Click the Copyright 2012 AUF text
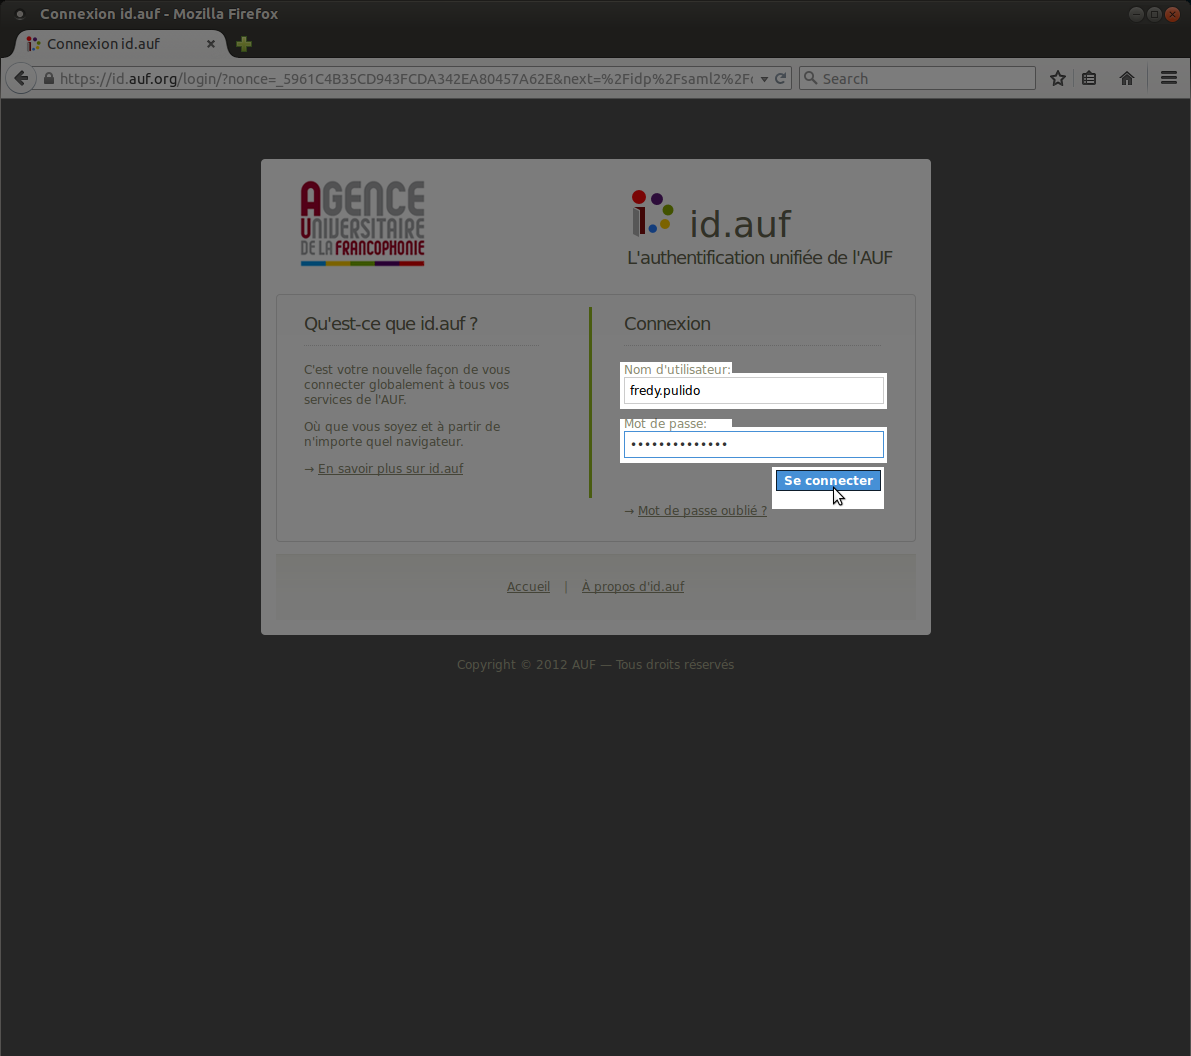The image size is (1191, 1056). (x=596, y=665)
